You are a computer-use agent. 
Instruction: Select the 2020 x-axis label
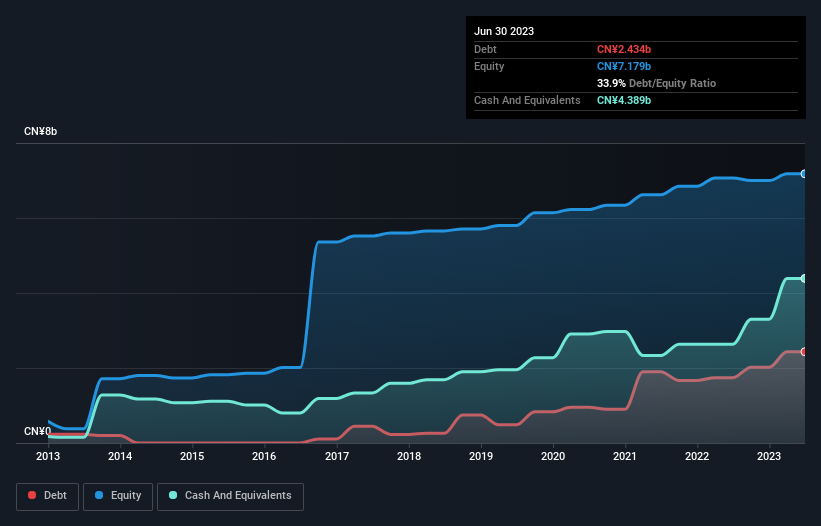pos(553,456)
